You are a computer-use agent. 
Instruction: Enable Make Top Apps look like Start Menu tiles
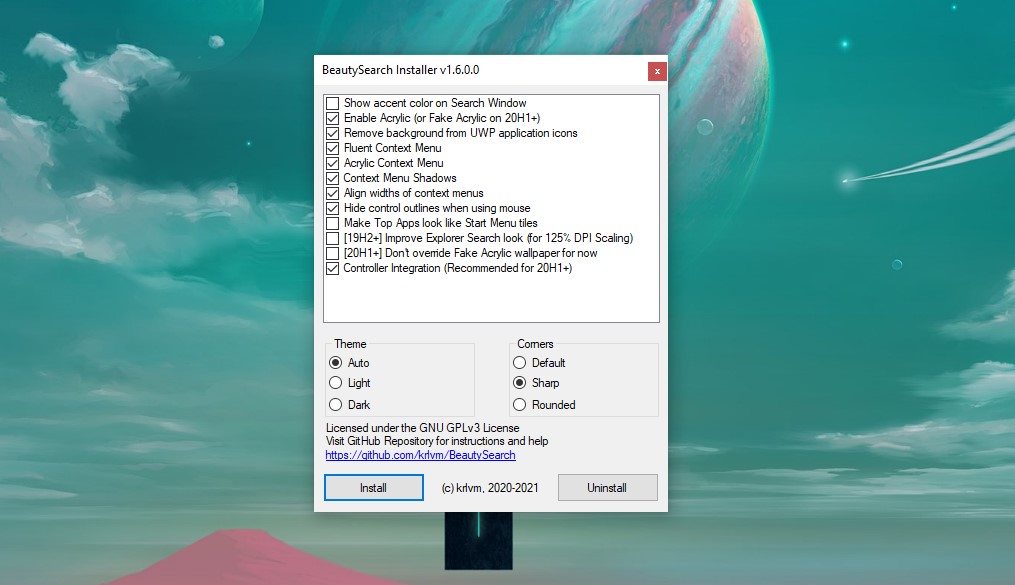click(x=333, y=223)
